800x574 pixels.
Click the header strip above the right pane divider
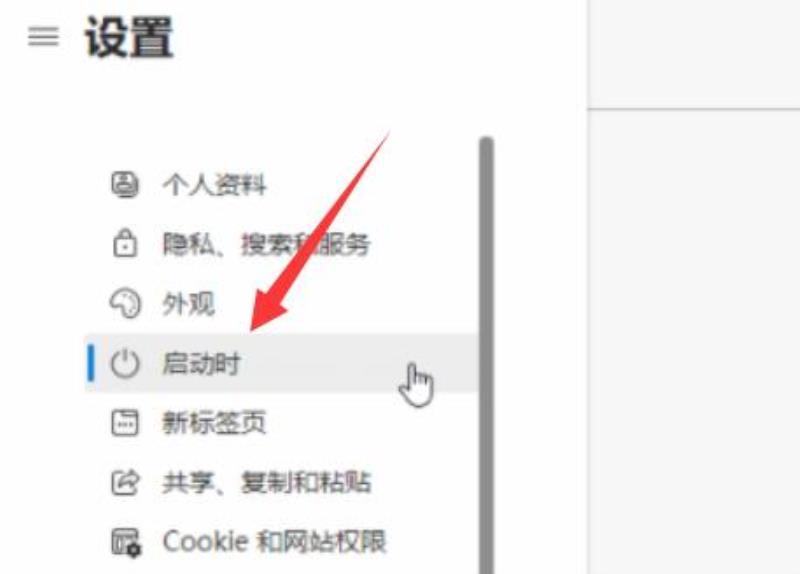(x=694, y=54)
